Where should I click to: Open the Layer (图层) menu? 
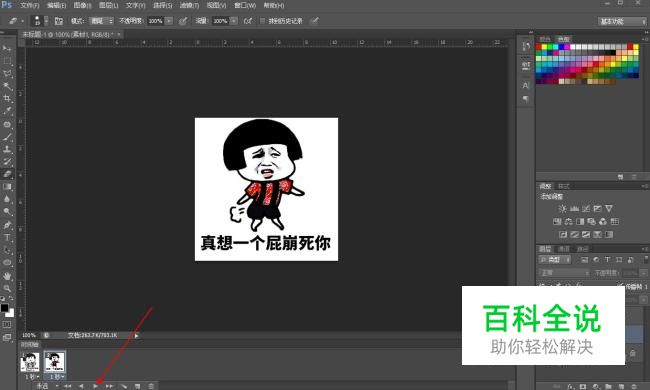pos(108,5)
